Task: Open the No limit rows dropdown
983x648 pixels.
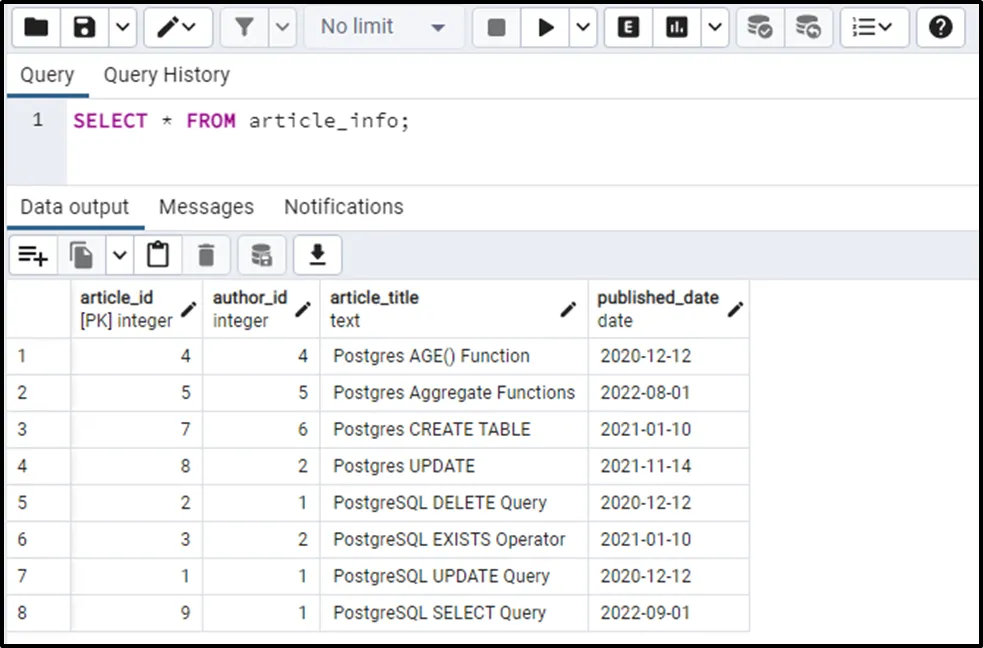Action: tap(383, 27)
